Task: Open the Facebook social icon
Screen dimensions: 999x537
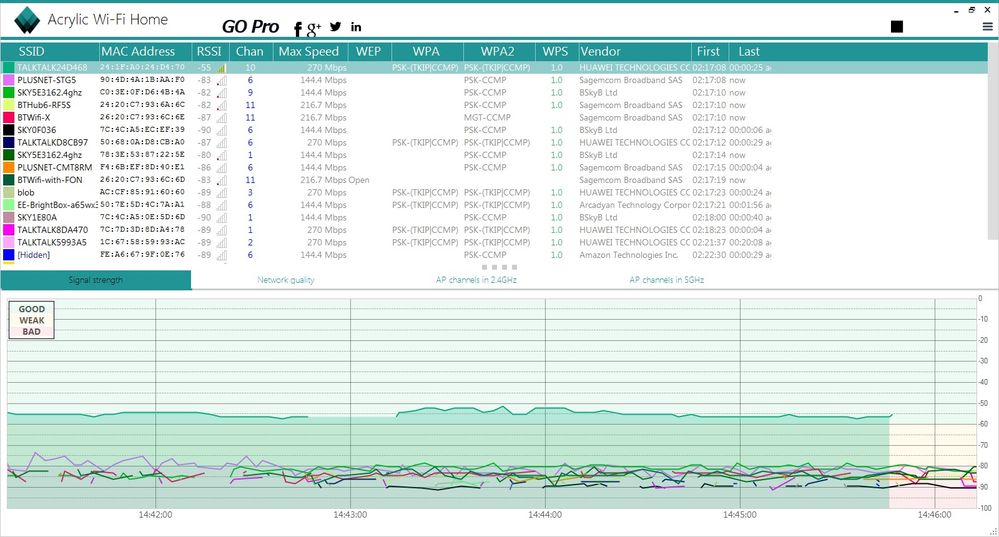Action: (298, 29)
